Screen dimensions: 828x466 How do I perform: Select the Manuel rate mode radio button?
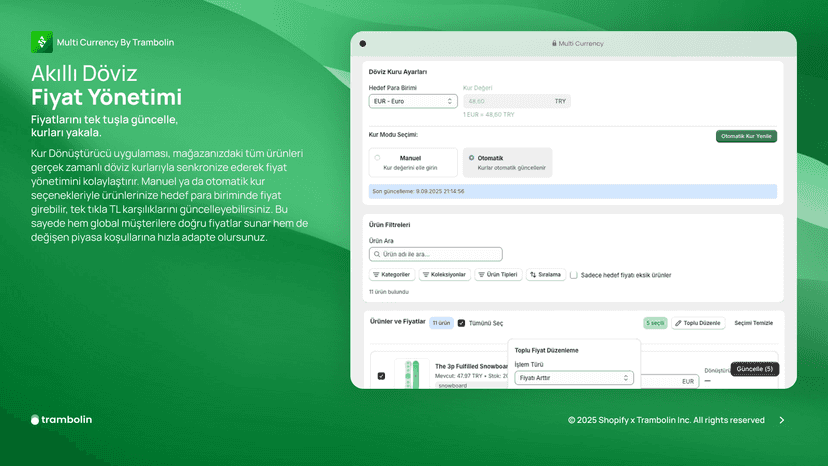click(377, 157)
